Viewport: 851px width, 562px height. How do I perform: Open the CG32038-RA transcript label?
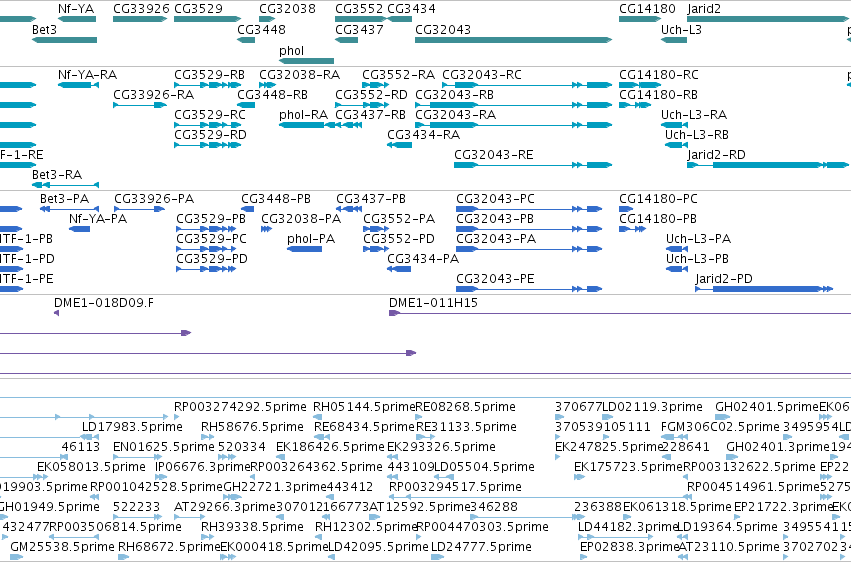300,74
